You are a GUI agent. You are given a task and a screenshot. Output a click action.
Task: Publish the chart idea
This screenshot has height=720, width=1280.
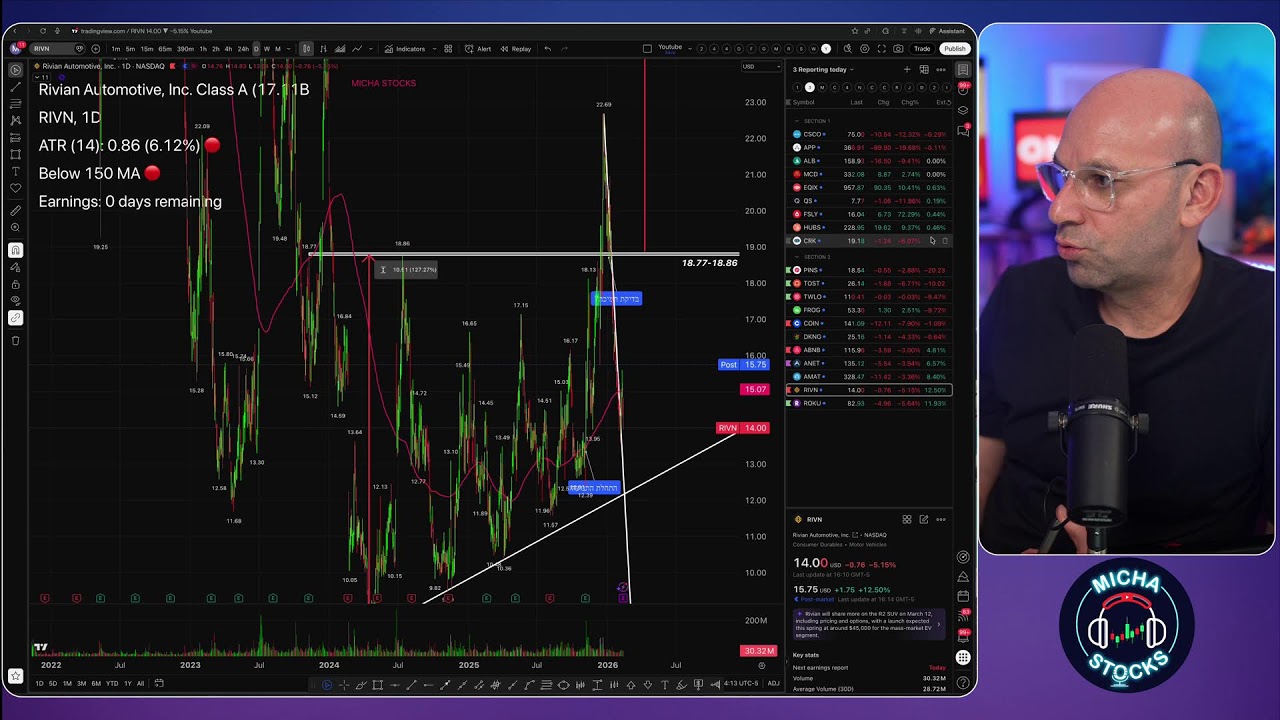(954, 48)
